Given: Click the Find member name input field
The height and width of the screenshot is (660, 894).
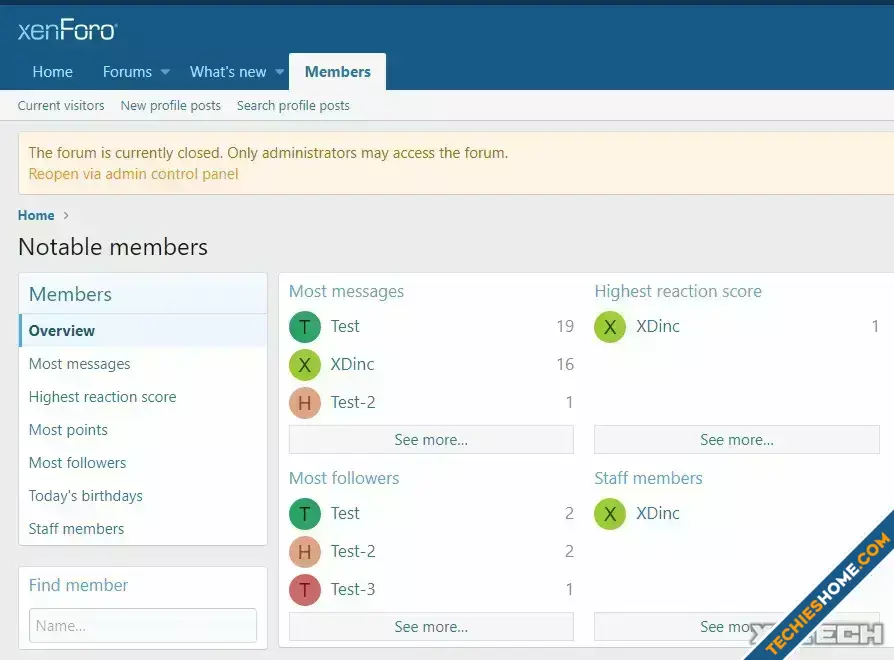Looking at the screenshot, I should click(143, 626).
